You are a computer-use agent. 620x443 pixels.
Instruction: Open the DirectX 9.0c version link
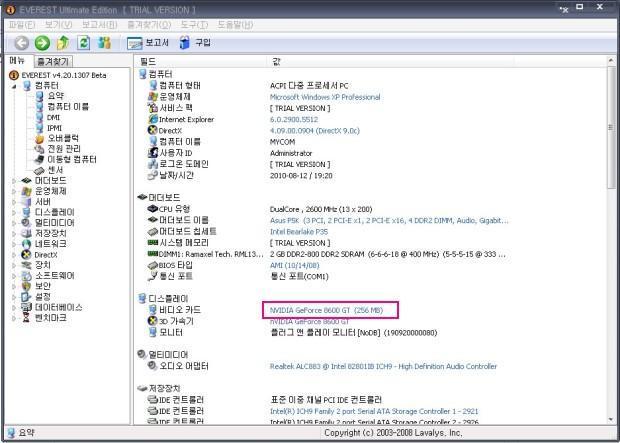pyautogui.click(x=315, y=131)
